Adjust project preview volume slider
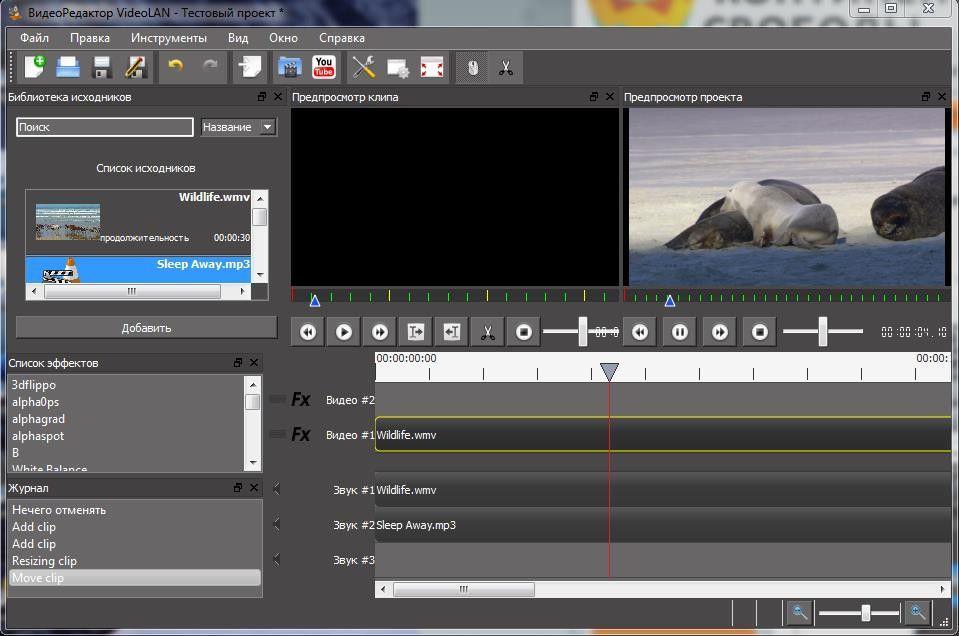 (x=823, y=331)
